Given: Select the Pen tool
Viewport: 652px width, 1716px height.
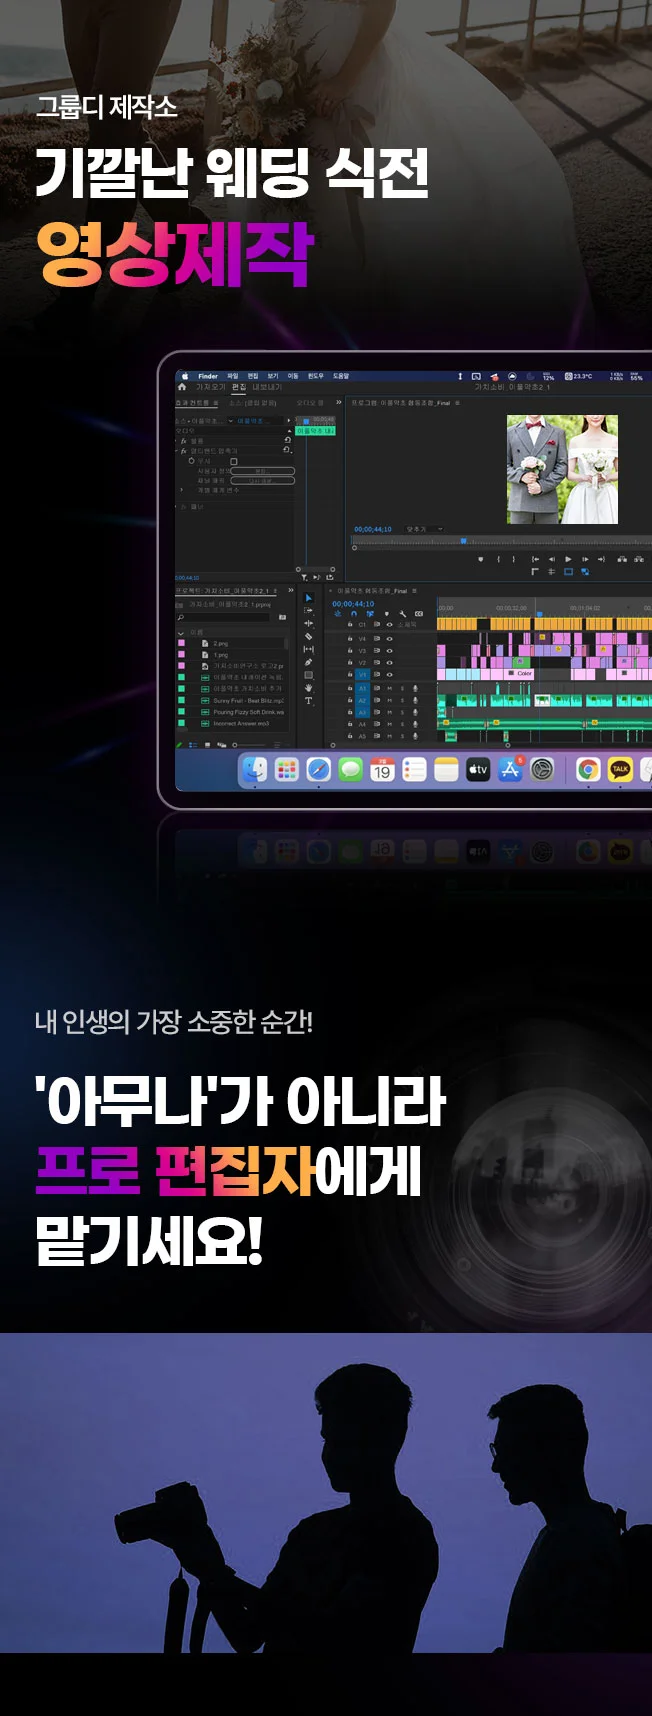Looking at the screenshot, I should 308,662.
